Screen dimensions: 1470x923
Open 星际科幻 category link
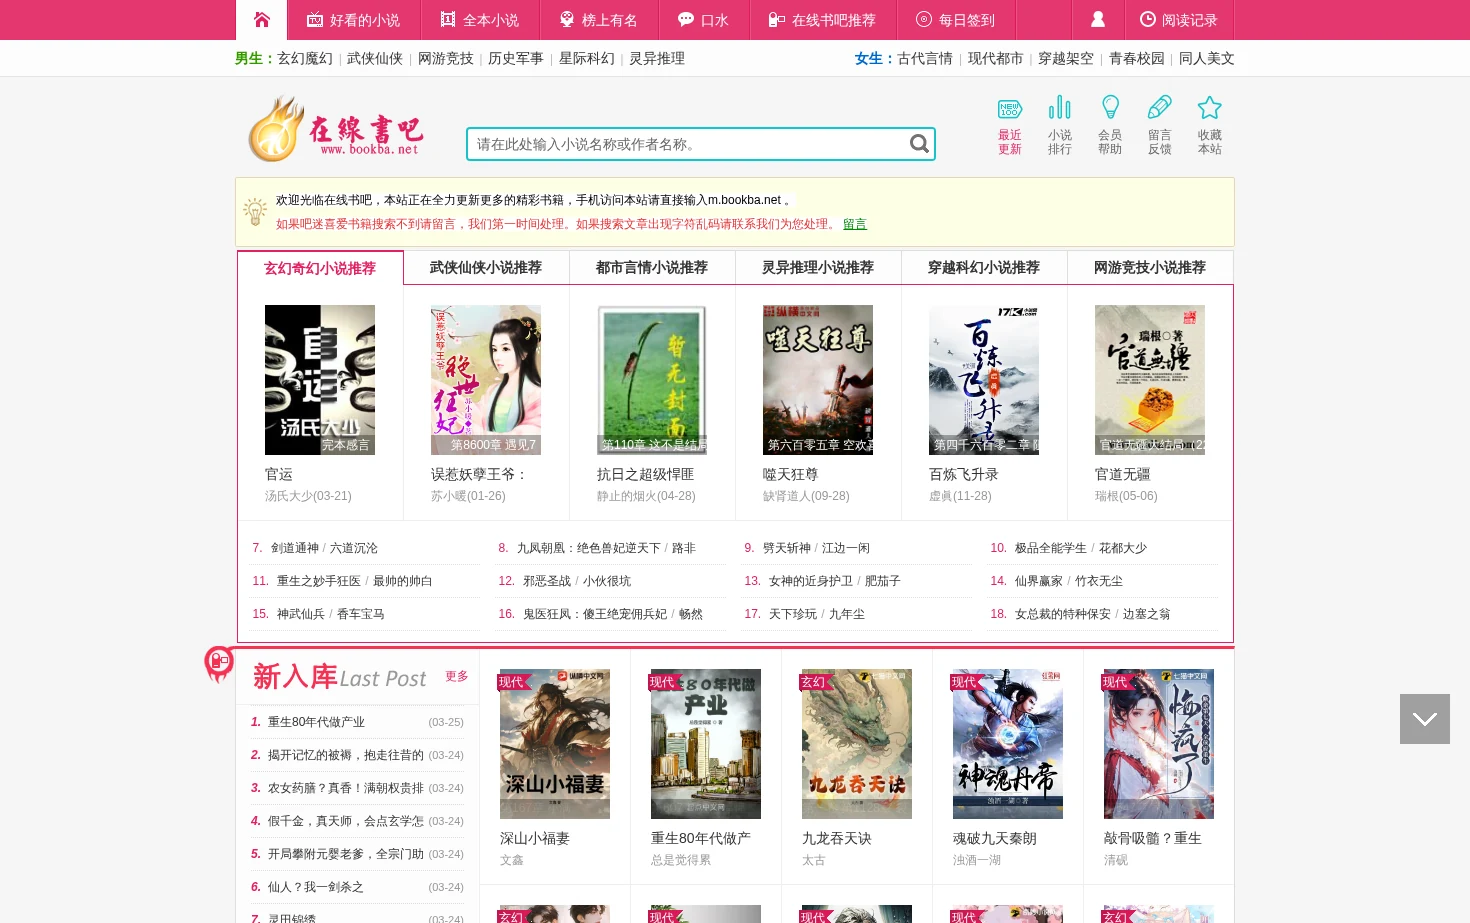[x=587, y=58]
